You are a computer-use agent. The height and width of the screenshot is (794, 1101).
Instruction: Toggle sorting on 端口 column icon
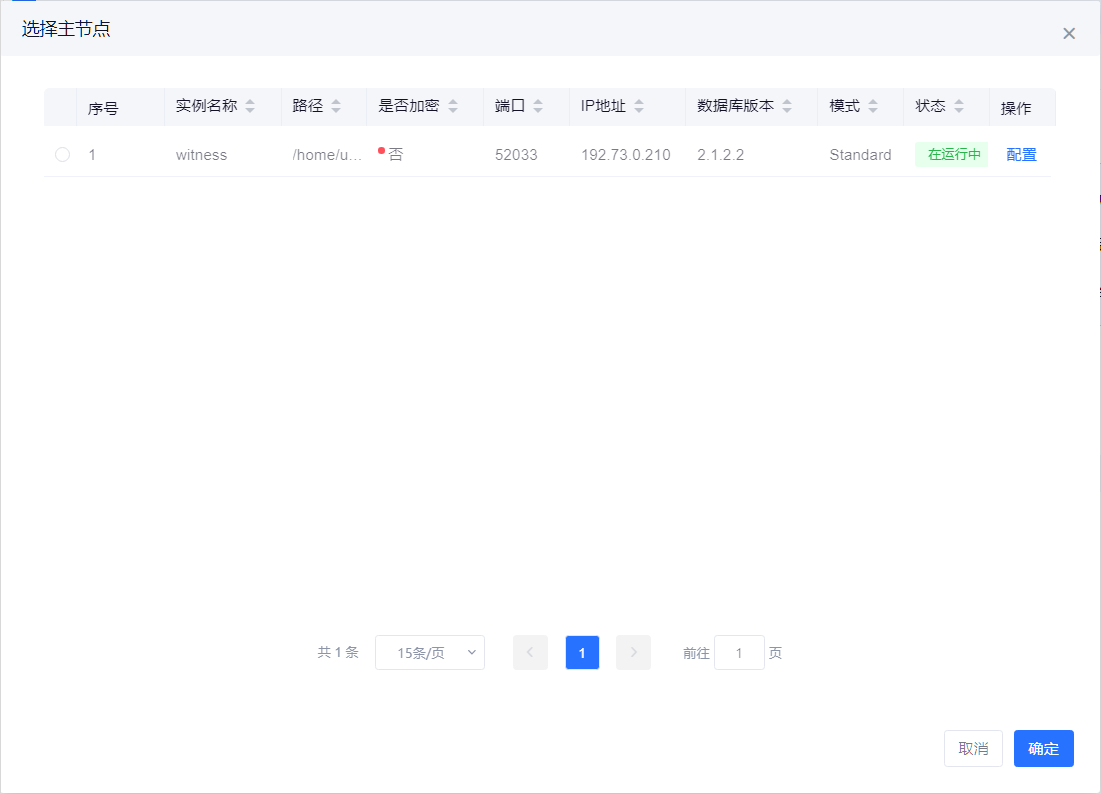[538, 106]
